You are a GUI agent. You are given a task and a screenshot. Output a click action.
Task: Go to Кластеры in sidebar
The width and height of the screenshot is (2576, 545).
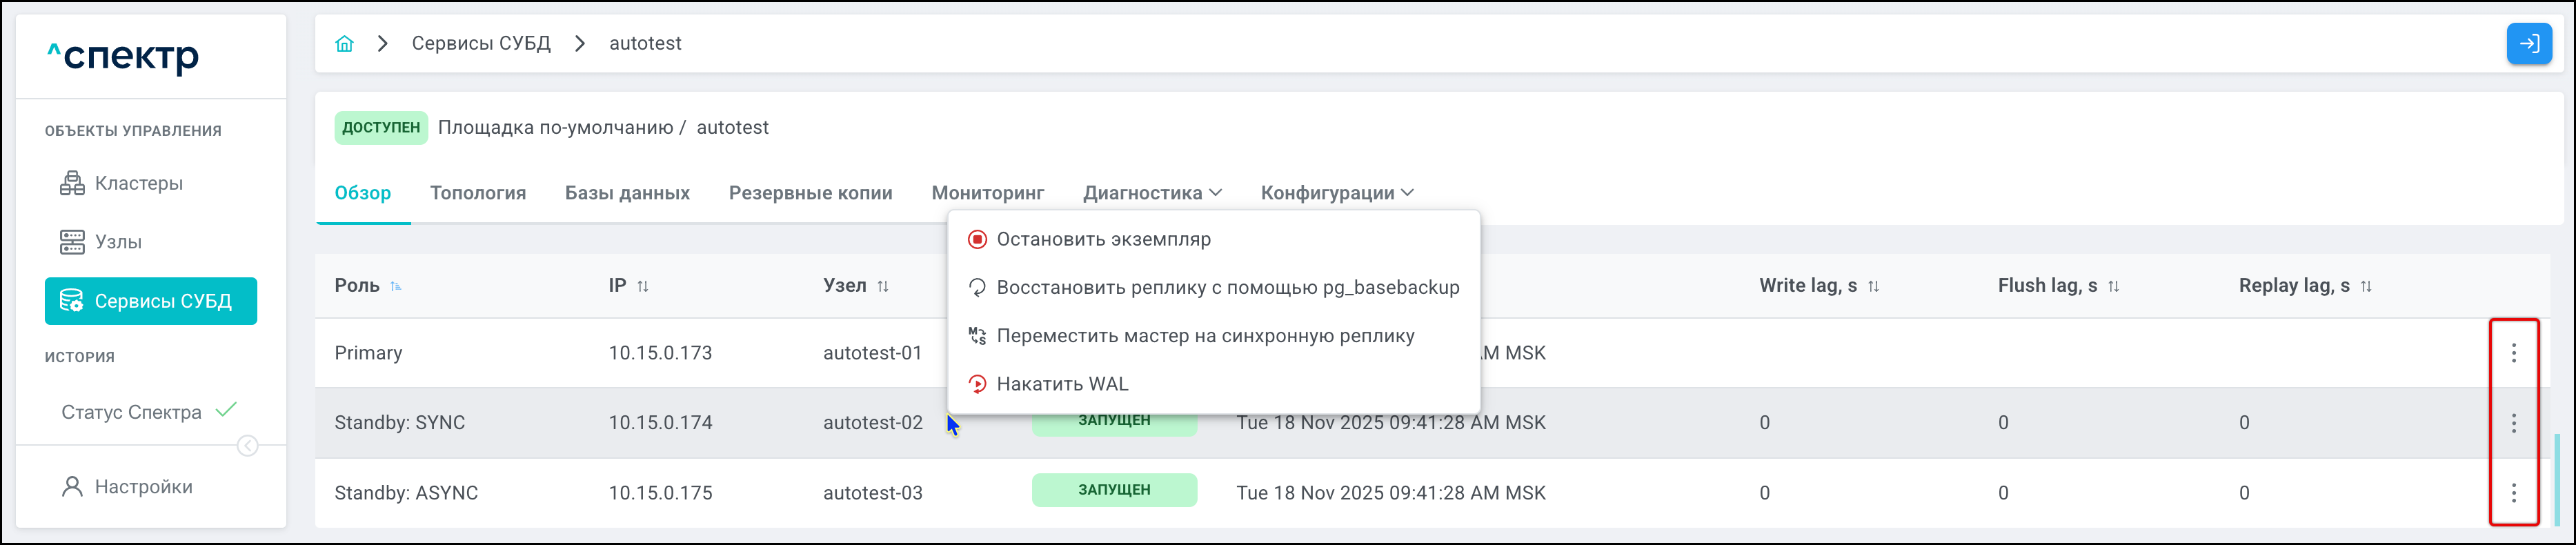(138, 183)
